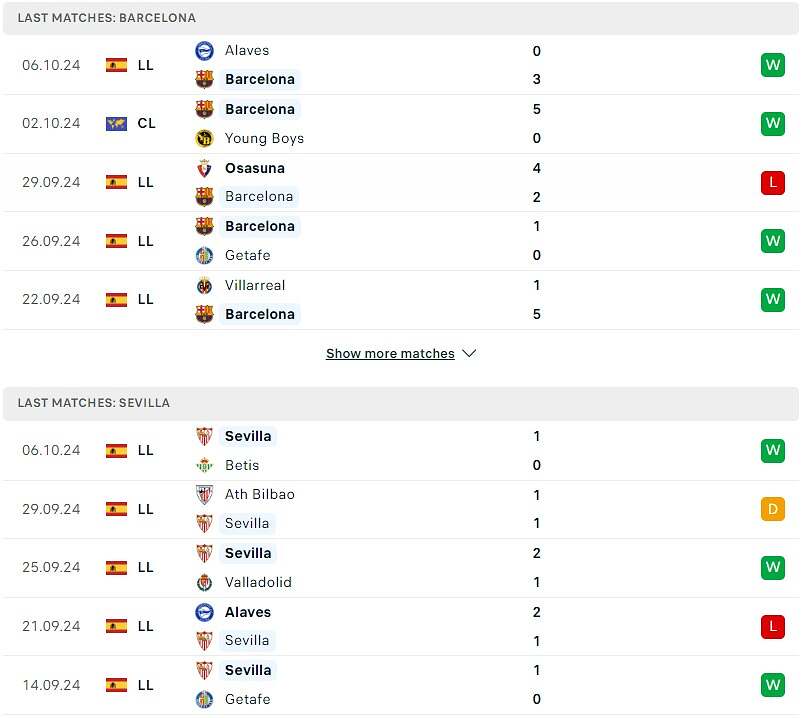Click the Alaves club crest icon
802x718 pixels.
205,50
